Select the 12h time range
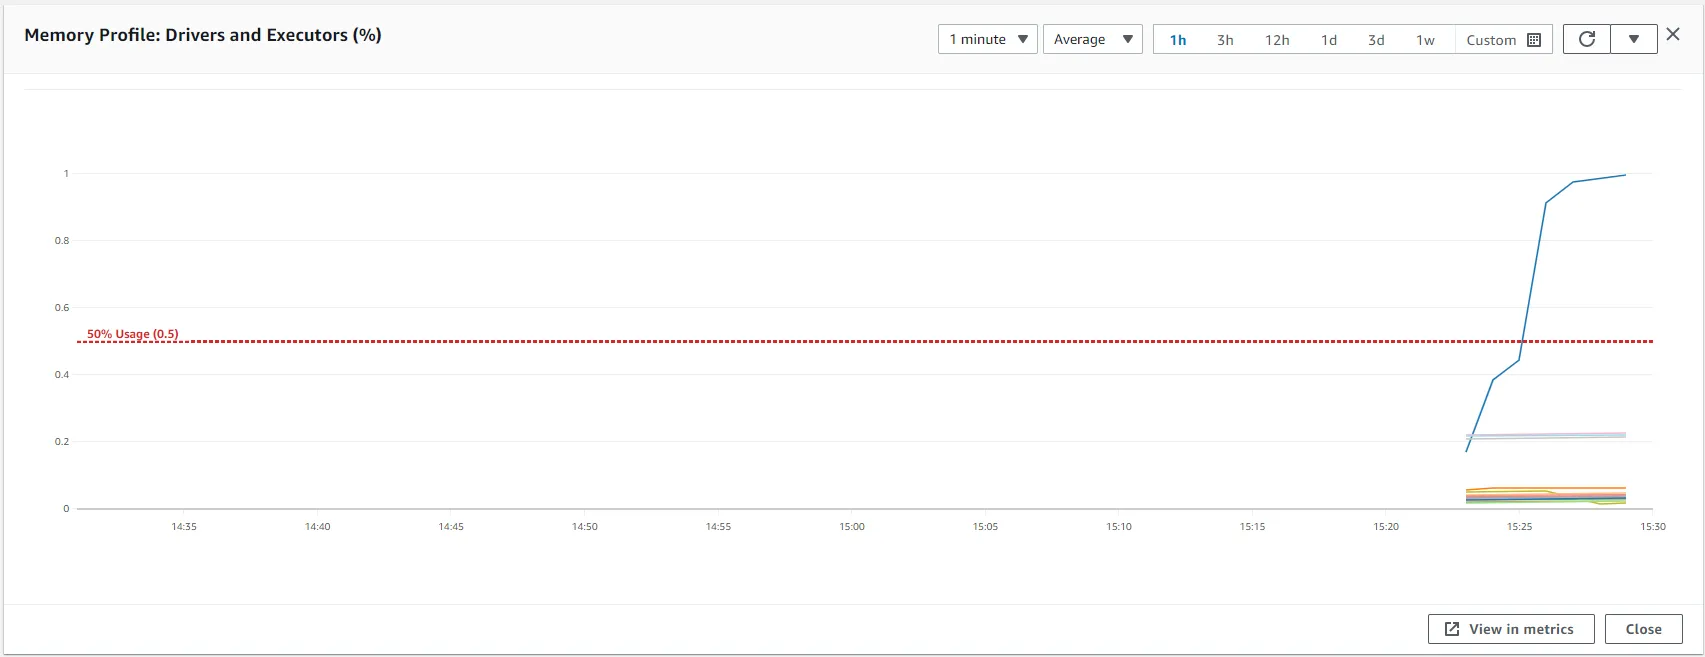This screenshot has width=1705, height=657. 1277,40
